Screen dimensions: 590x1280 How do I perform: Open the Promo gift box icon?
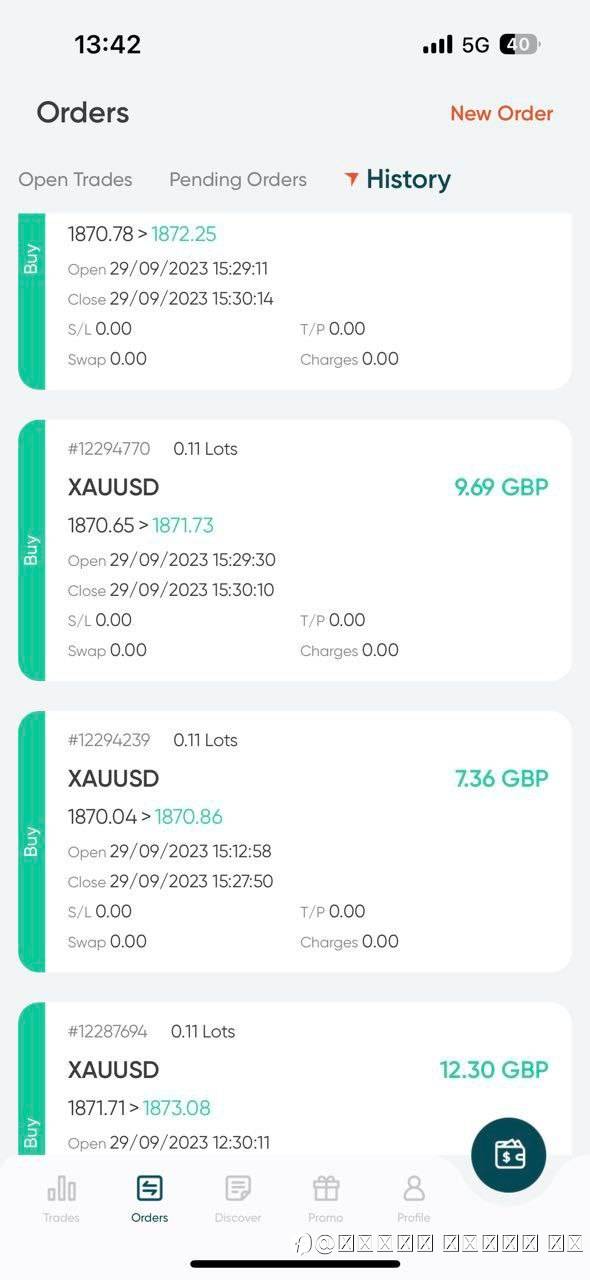tap(326, 1188)
